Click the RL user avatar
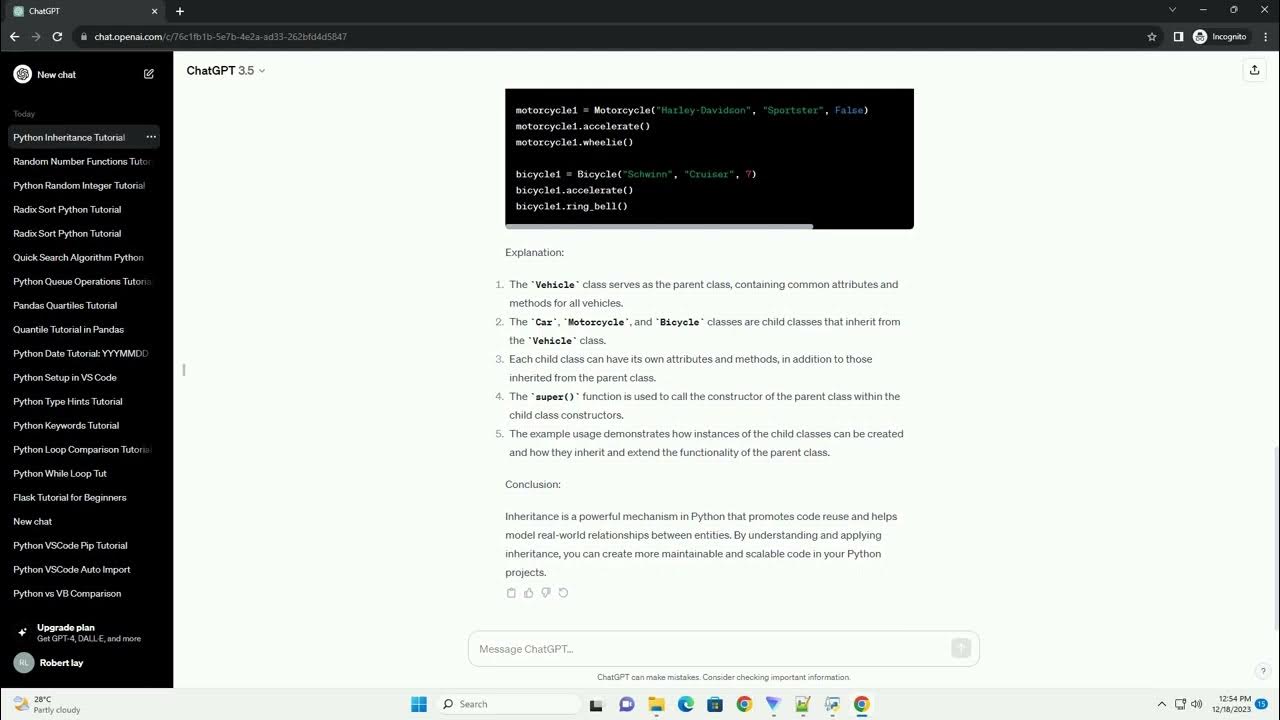Viewport: 1280px width, 720px height. (x=23, y=662)
